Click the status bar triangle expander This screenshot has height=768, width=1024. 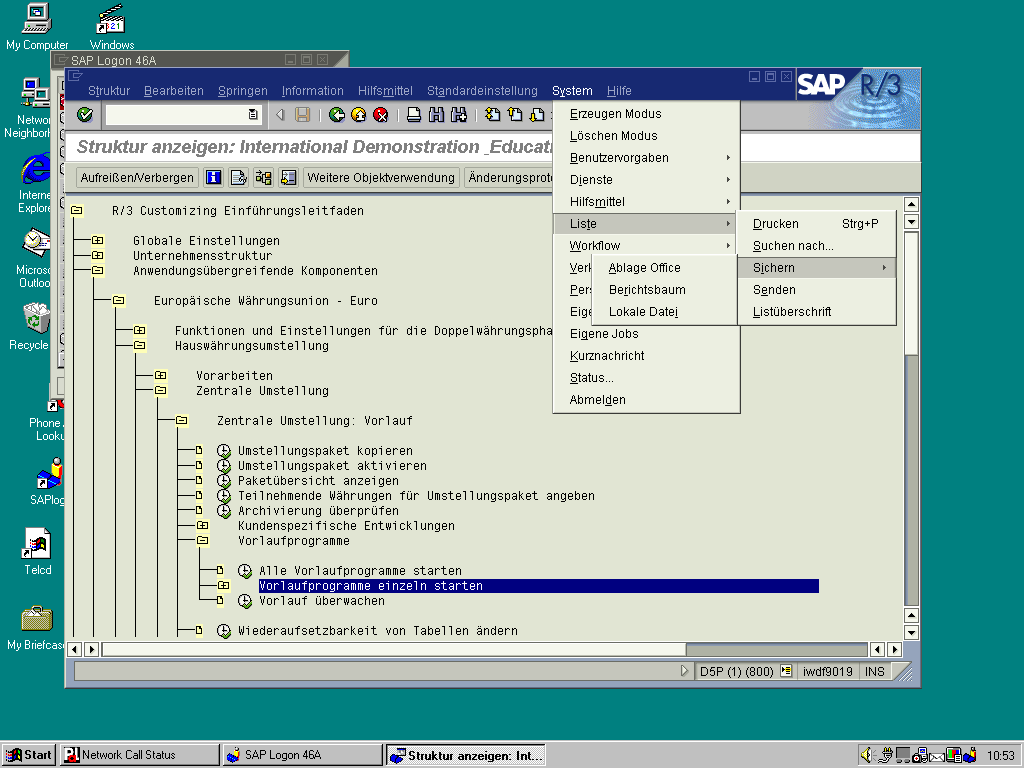click(x=684, y=671)
